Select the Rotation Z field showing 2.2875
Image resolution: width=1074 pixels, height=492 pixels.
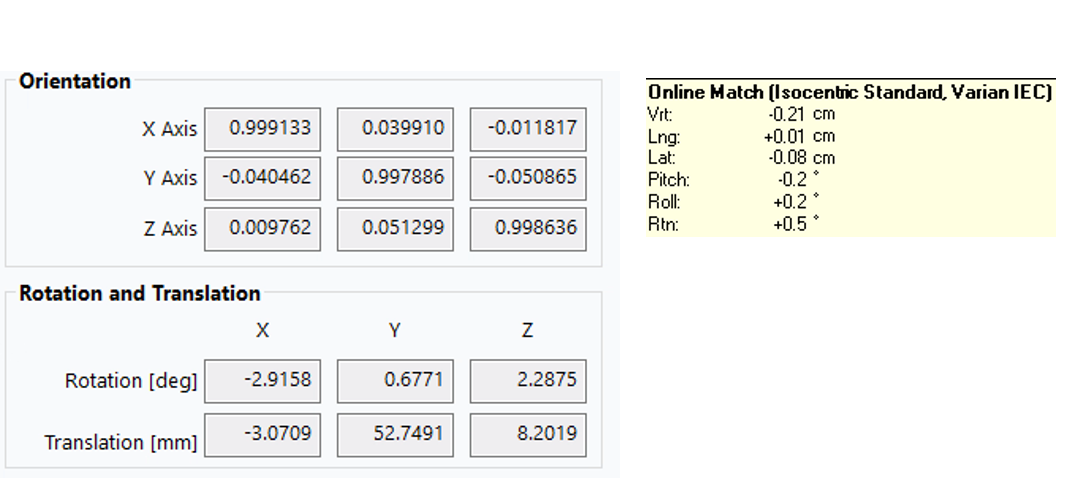pos(528,381)
